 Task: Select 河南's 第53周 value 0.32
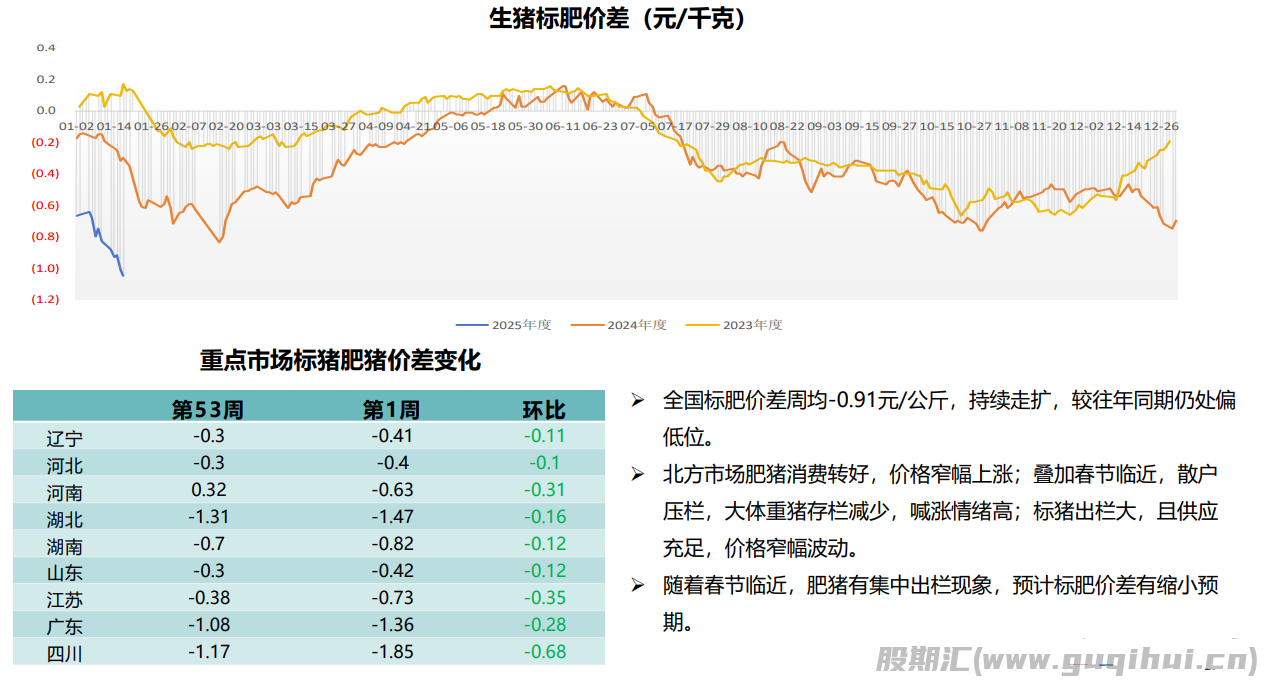pos(209,490)
